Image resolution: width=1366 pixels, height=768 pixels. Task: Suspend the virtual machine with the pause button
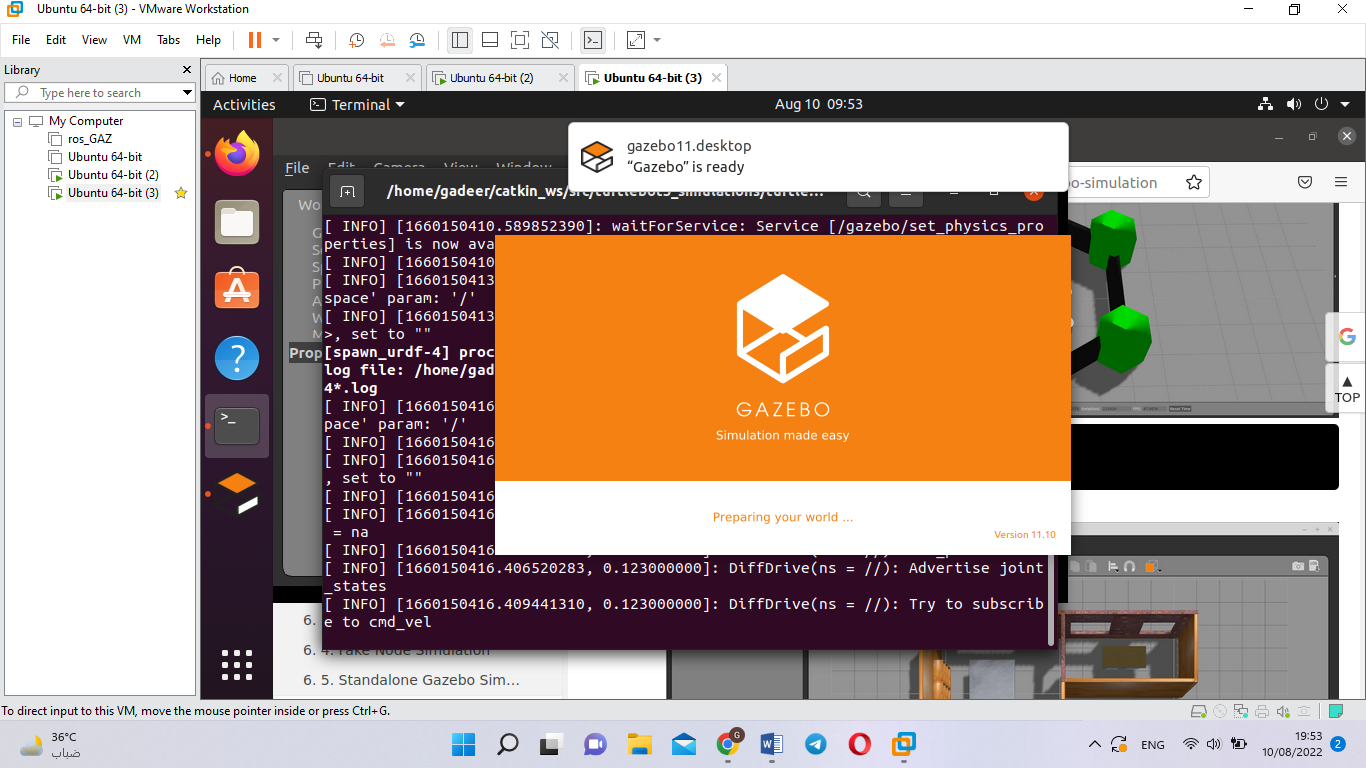[x=254, y=40]
